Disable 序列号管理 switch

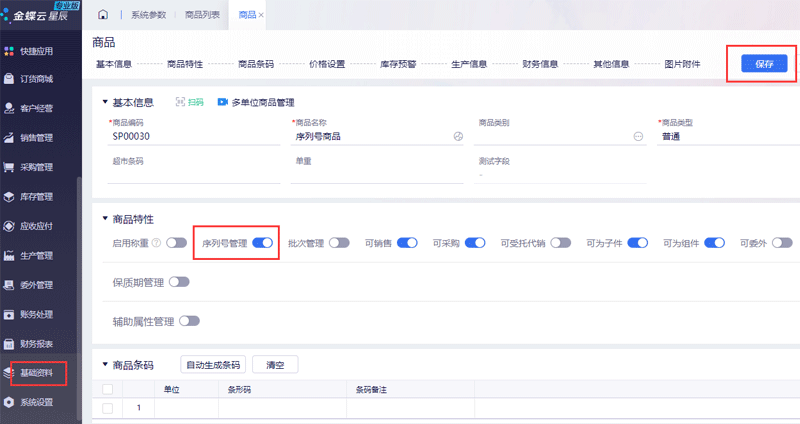pos(263,243)
